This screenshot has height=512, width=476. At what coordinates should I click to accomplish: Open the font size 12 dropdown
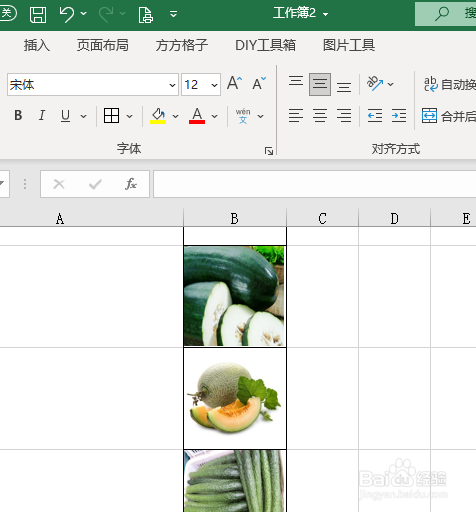[214, 85]
